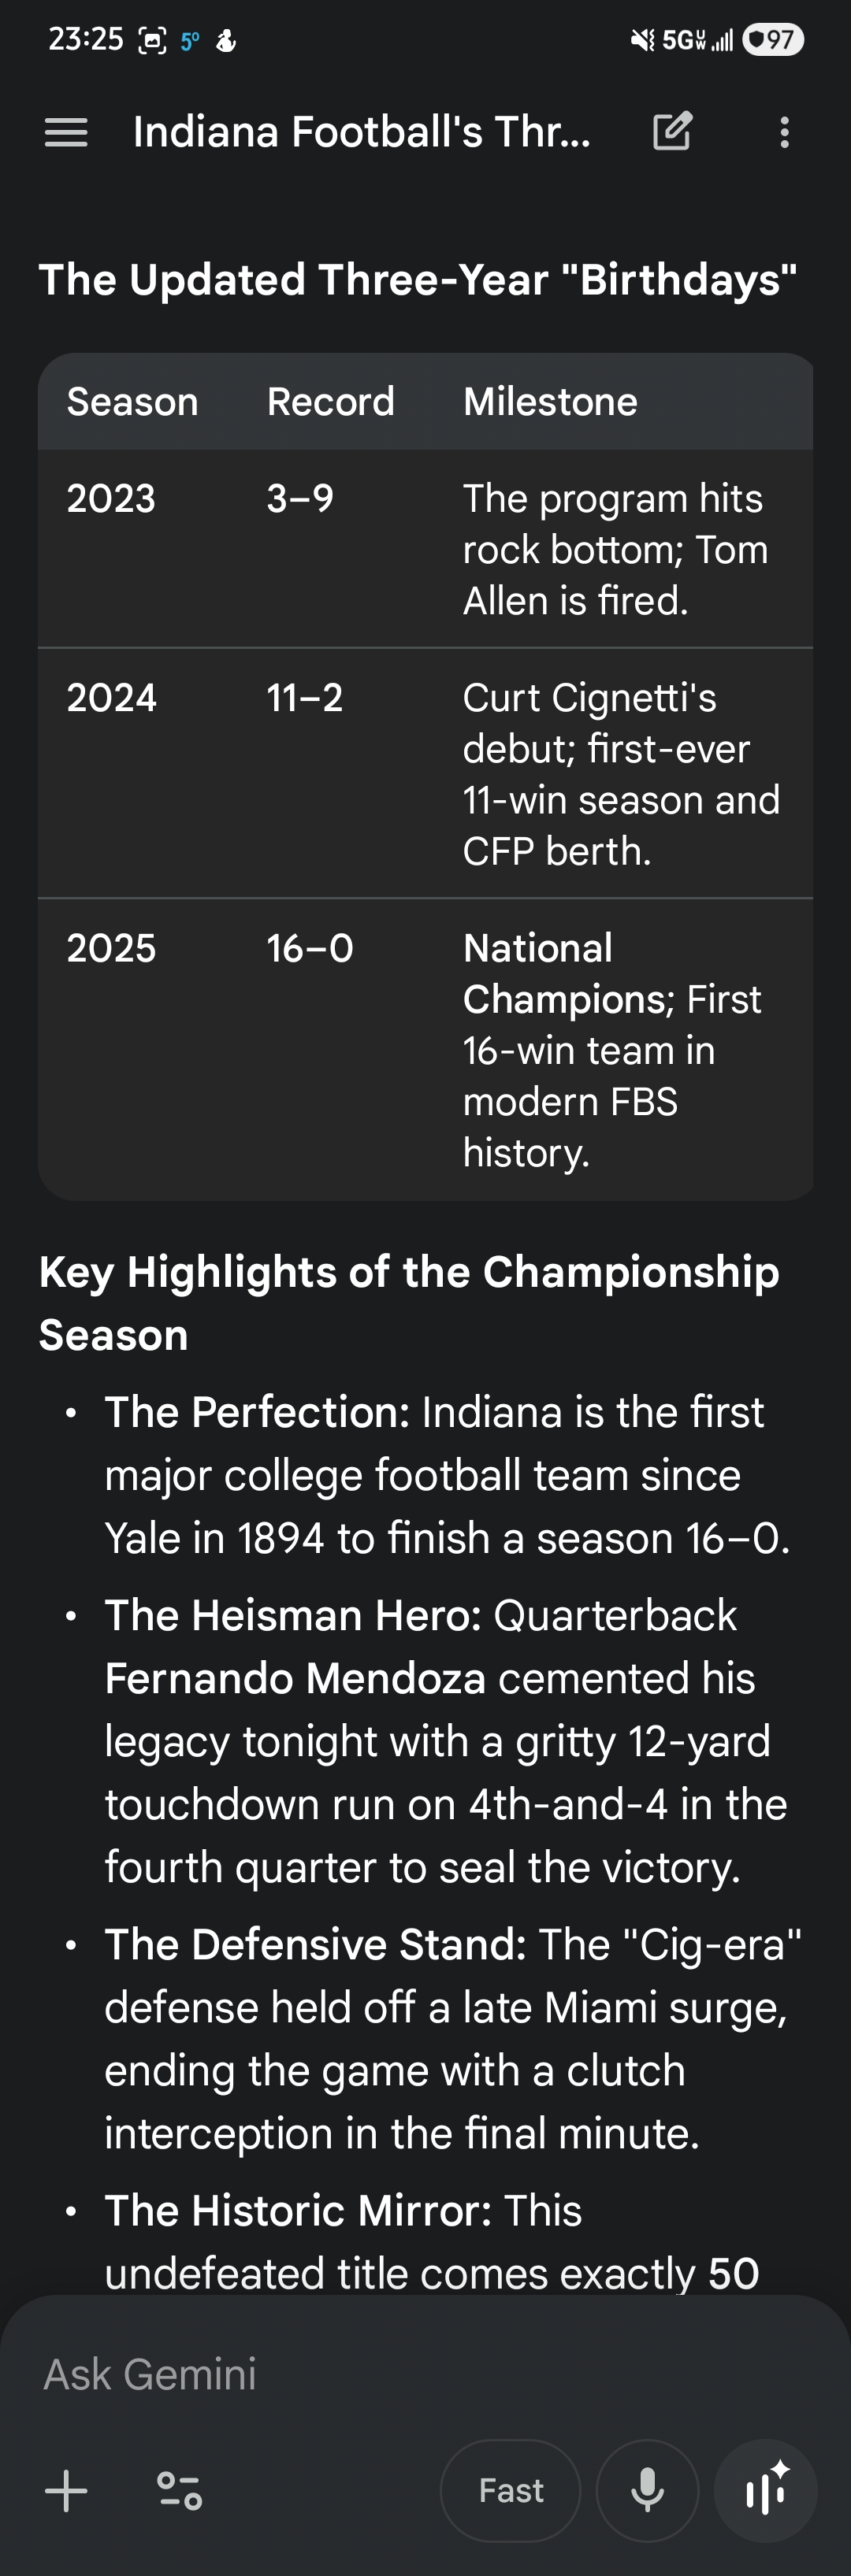Tap the 11–2 record cell

304,698
